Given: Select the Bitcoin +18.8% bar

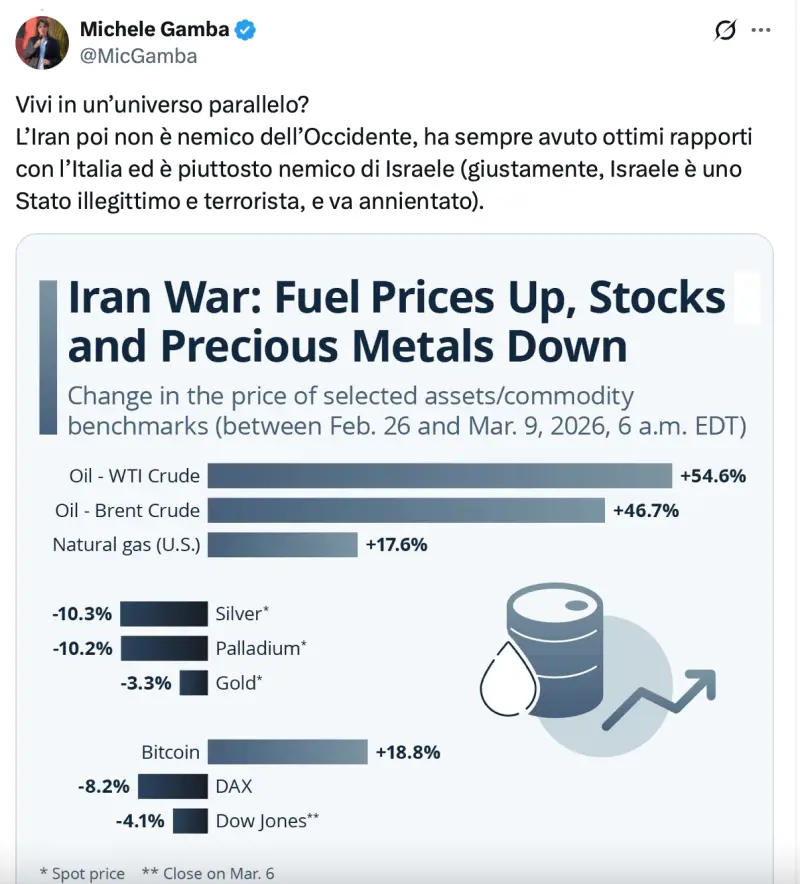Looking at the screenshot, I should (287, 752).
